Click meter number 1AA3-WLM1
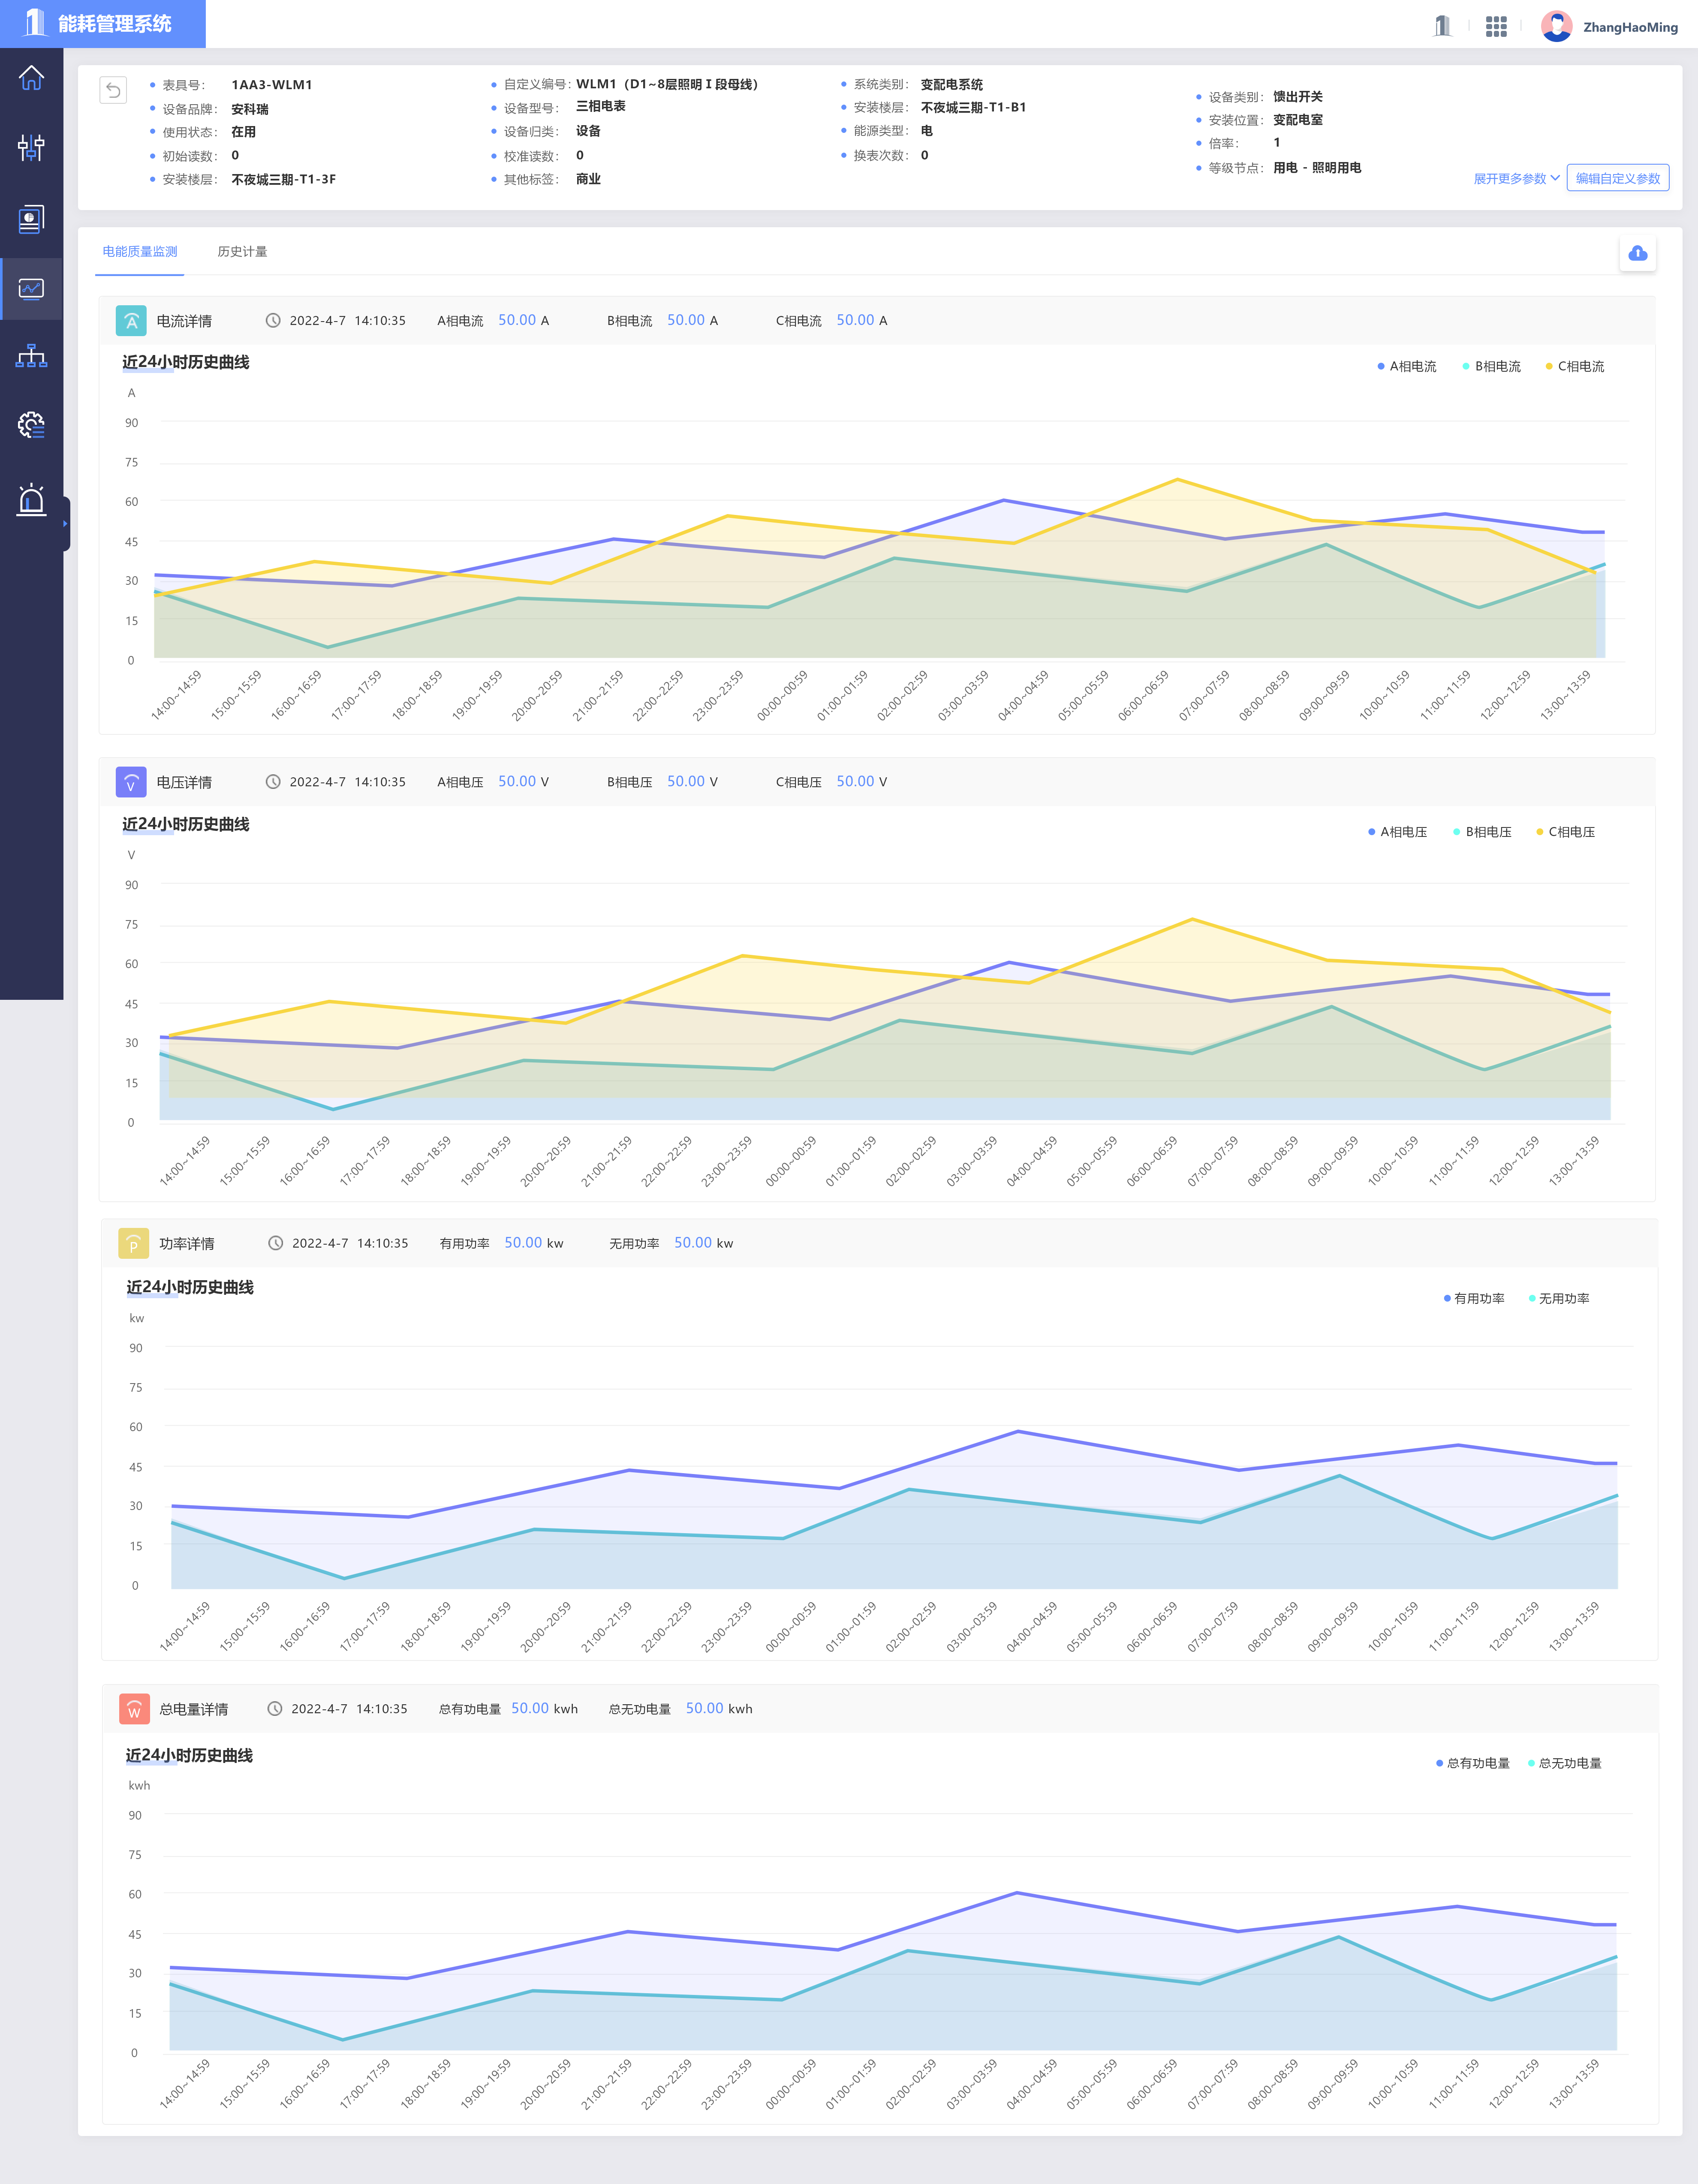 (272, 85)
